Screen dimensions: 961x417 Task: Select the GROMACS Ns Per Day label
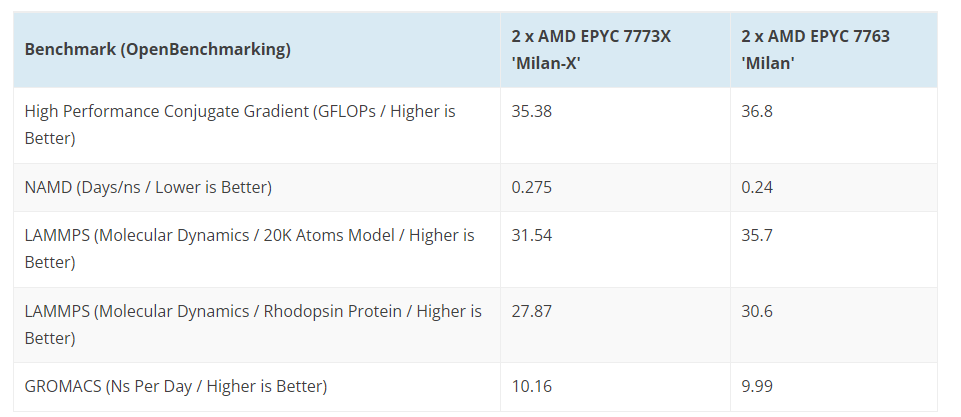pyautogui.click(x=176, y=386)
